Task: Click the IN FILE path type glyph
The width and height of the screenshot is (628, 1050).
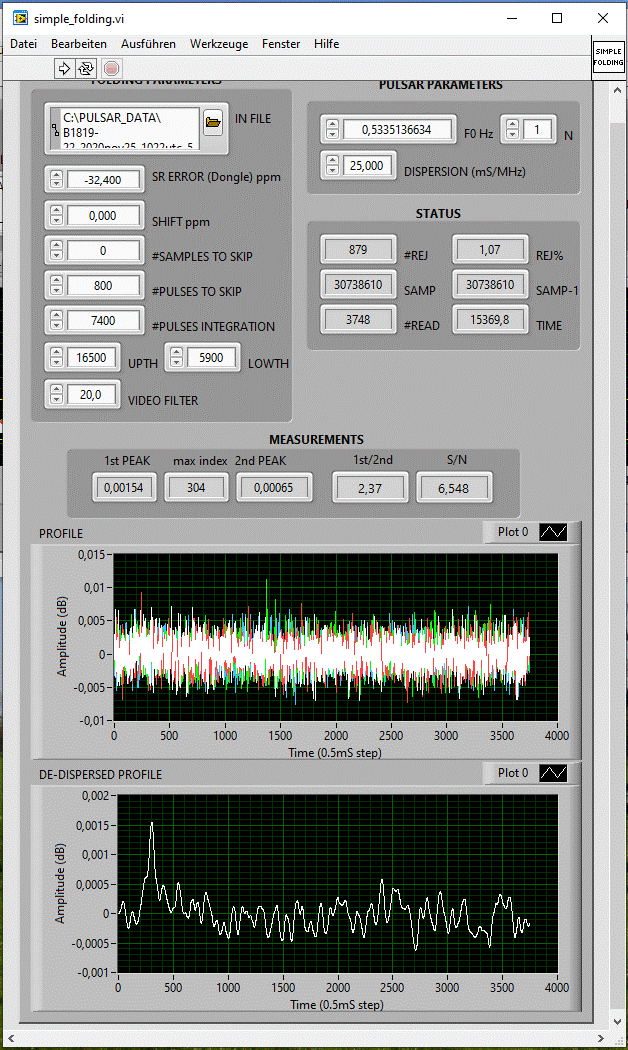Action: pyautogui.click(x=56, y=128)
